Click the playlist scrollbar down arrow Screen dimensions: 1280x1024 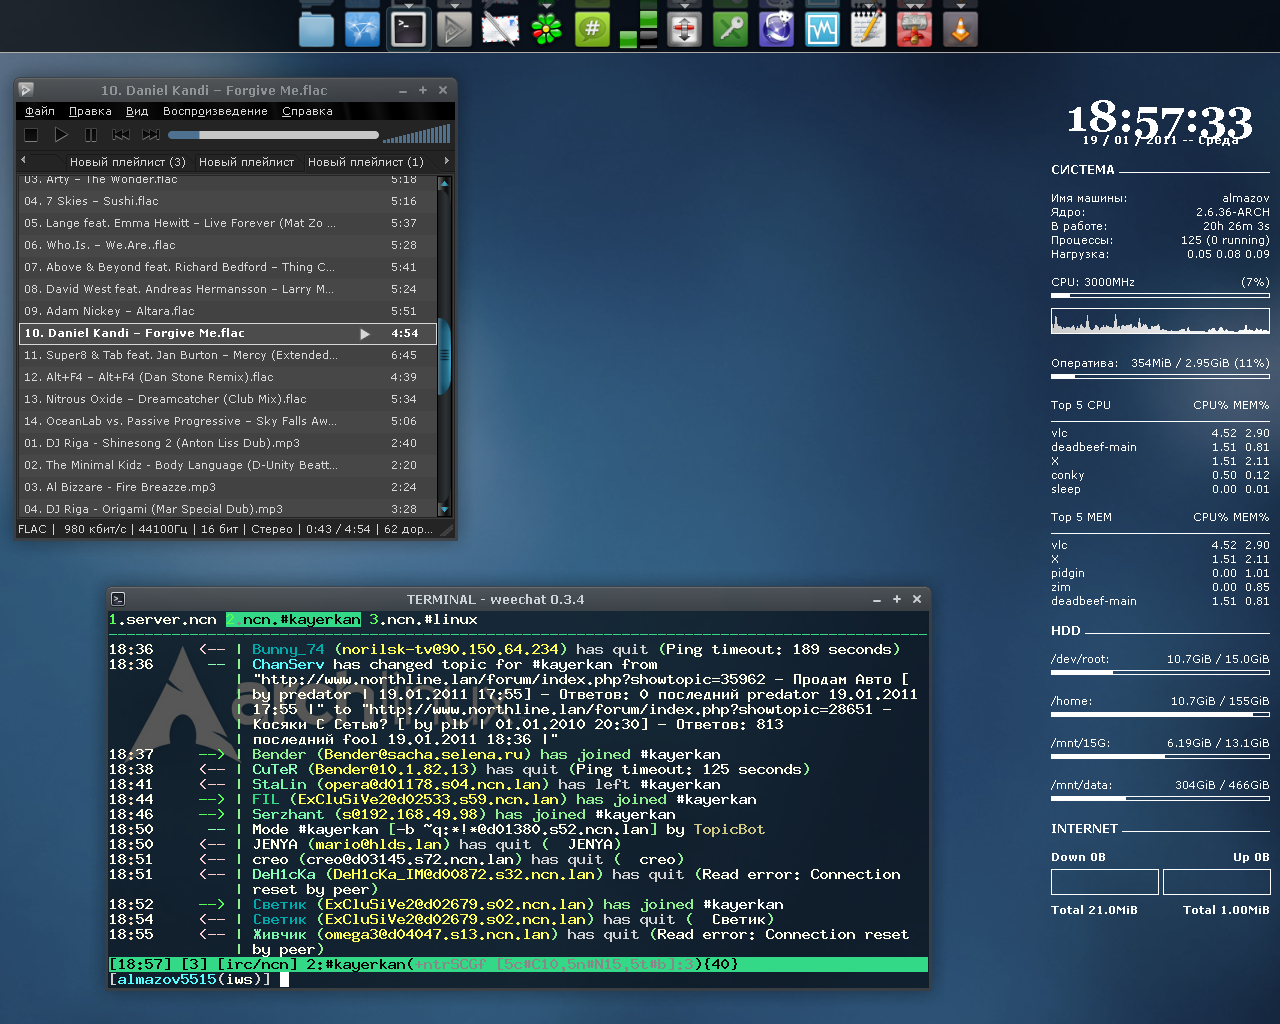(445, 509)
